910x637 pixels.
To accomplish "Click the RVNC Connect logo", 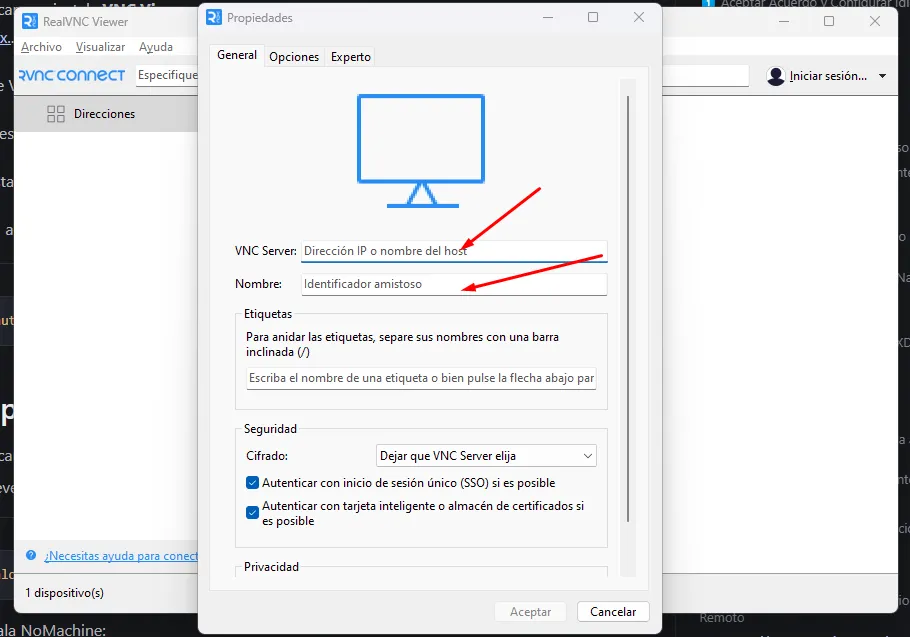I will pos(72,75).
